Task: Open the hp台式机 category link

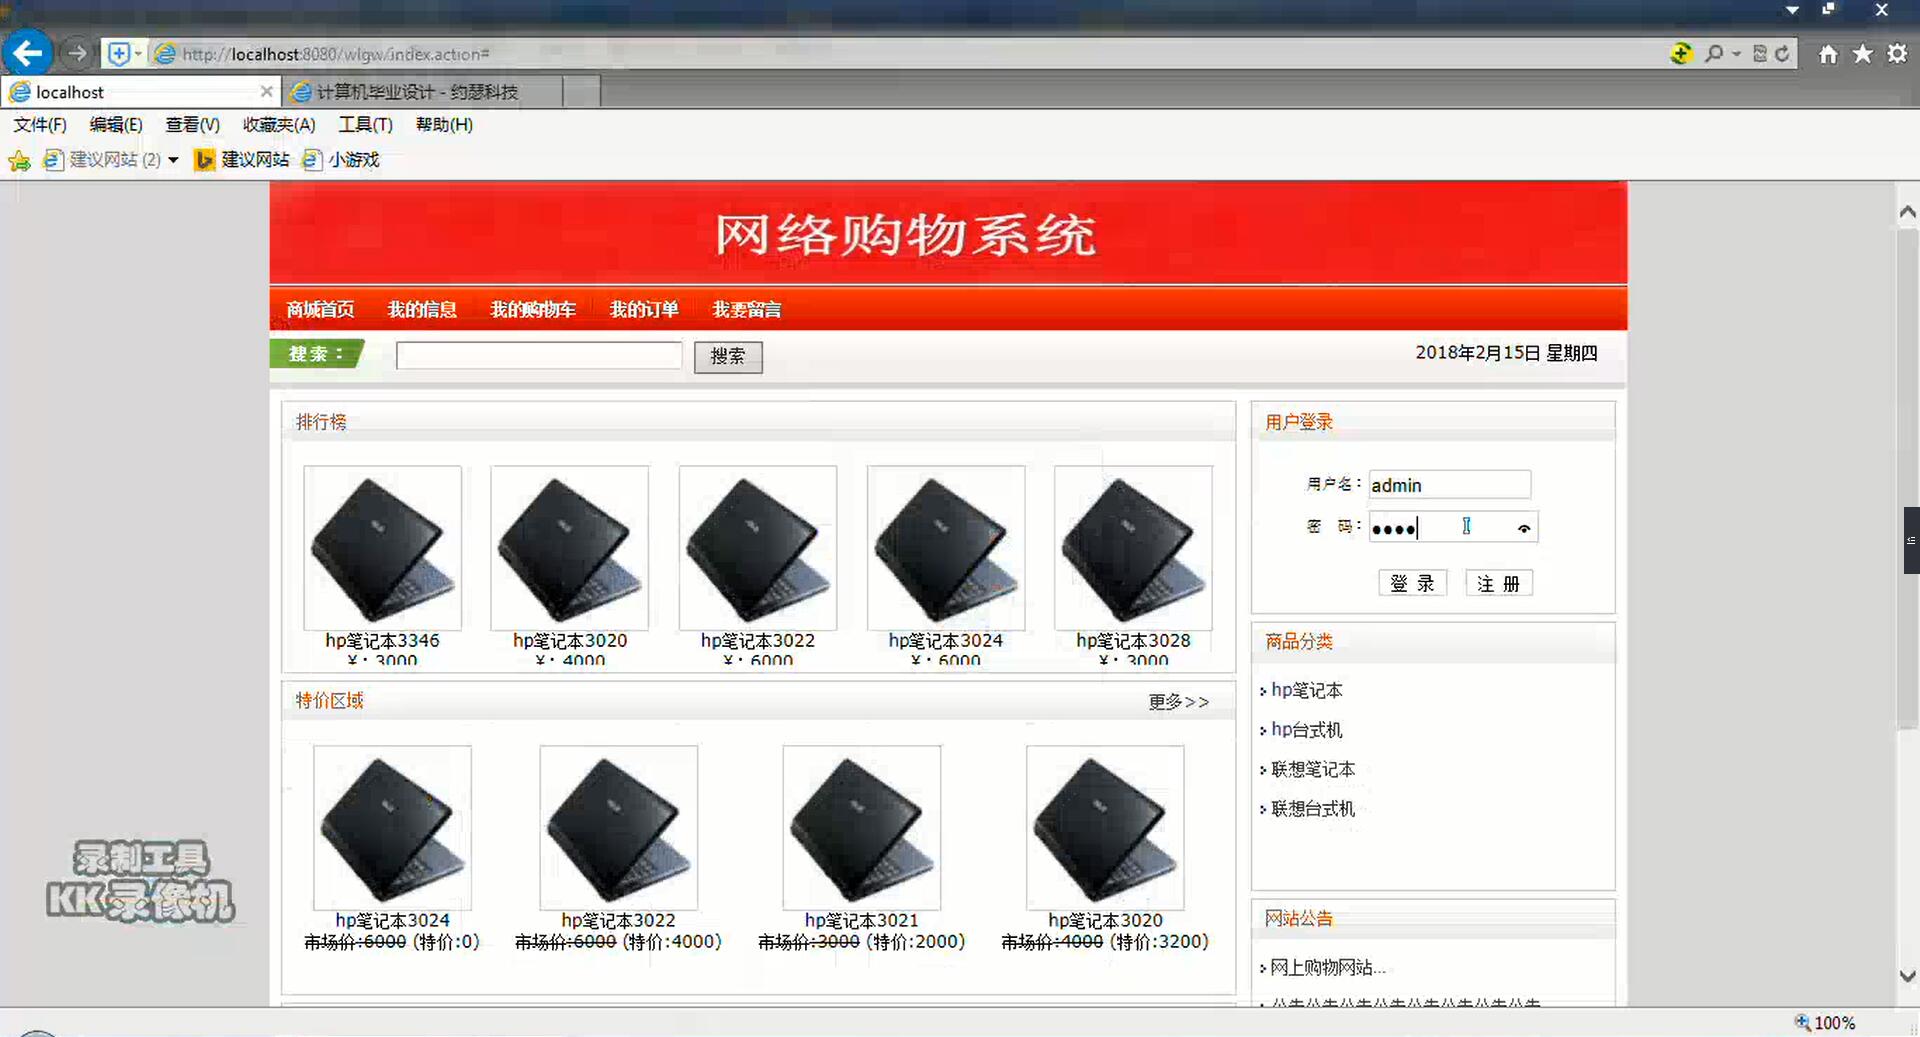Action: (x=1306, y=730)
